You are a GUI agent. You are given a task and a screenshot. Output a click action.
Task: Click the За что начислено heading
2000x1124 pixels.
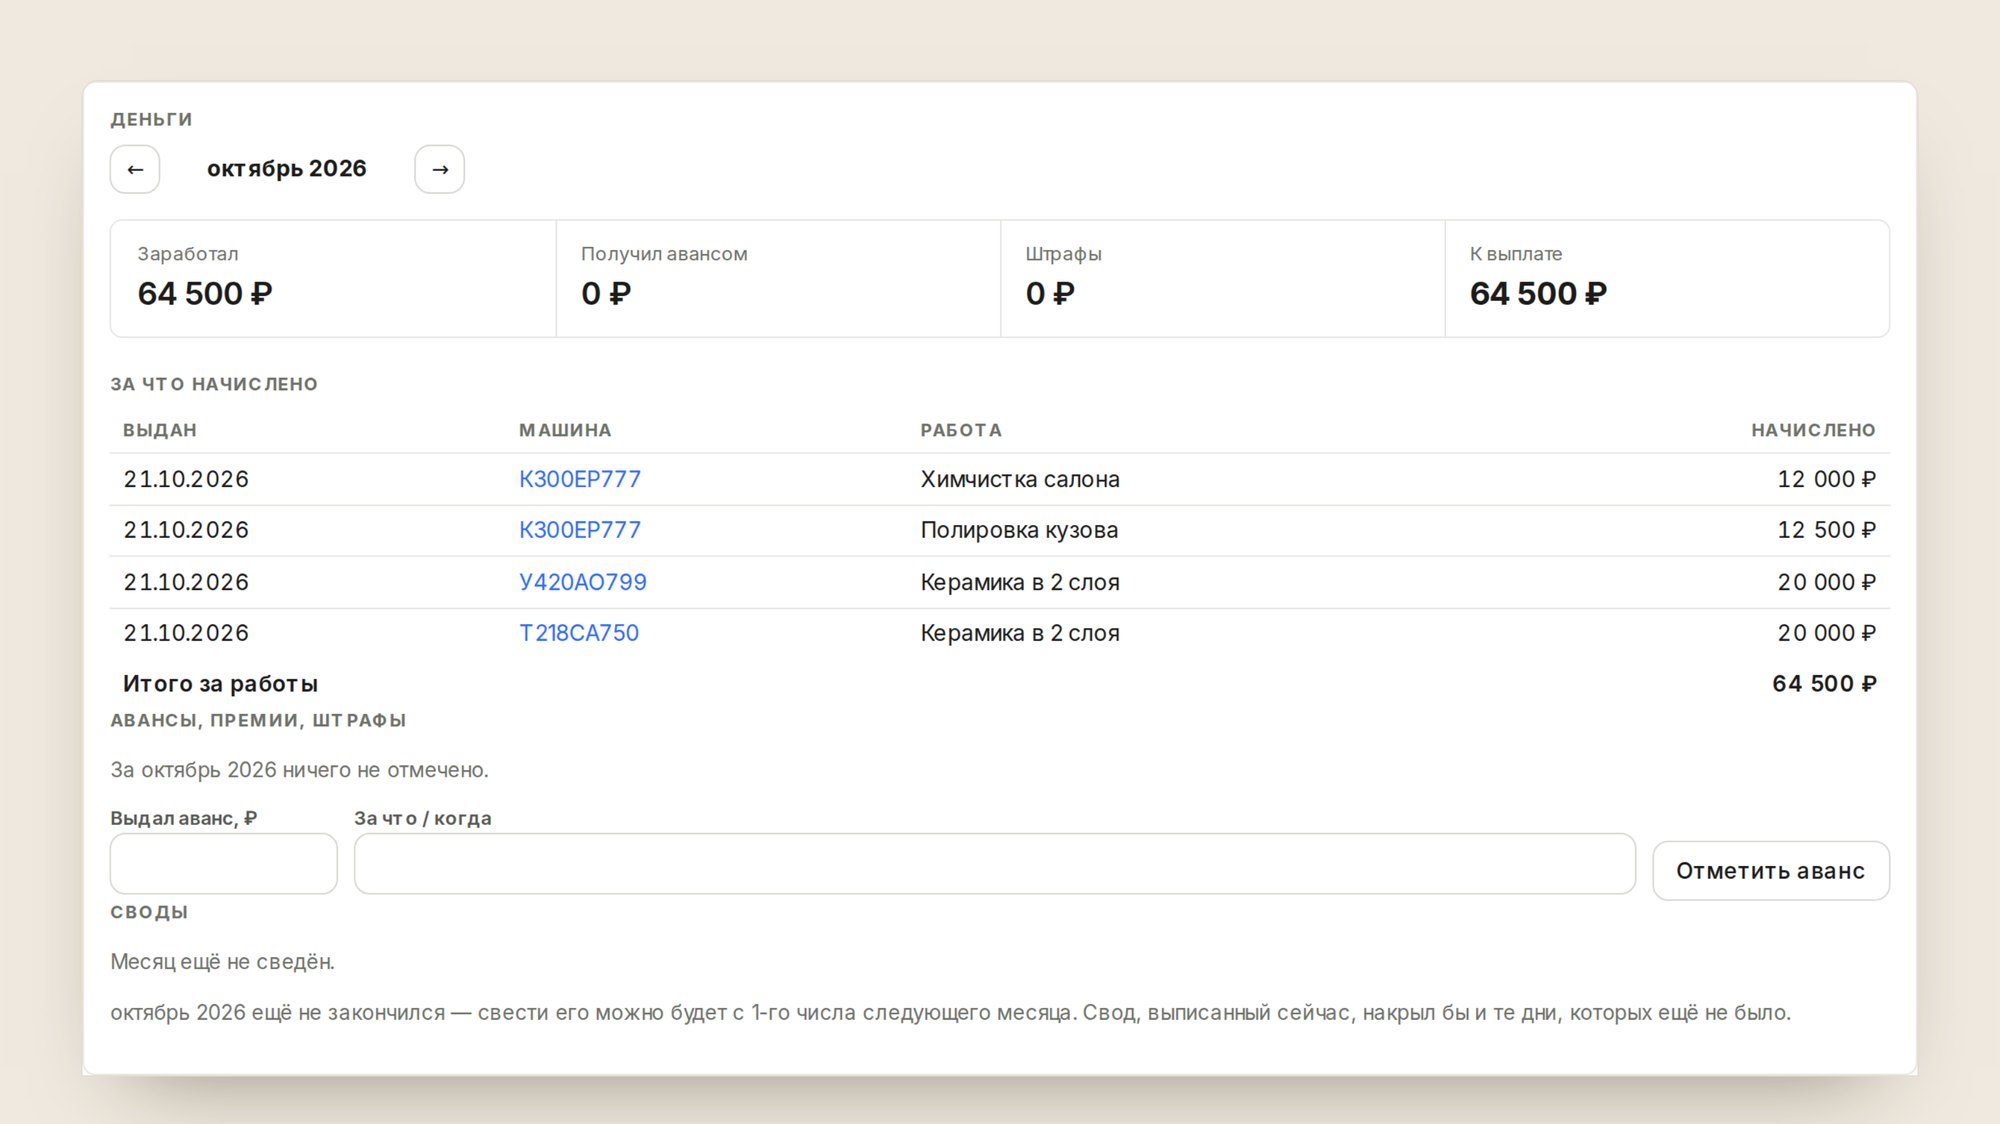(214, 384)
